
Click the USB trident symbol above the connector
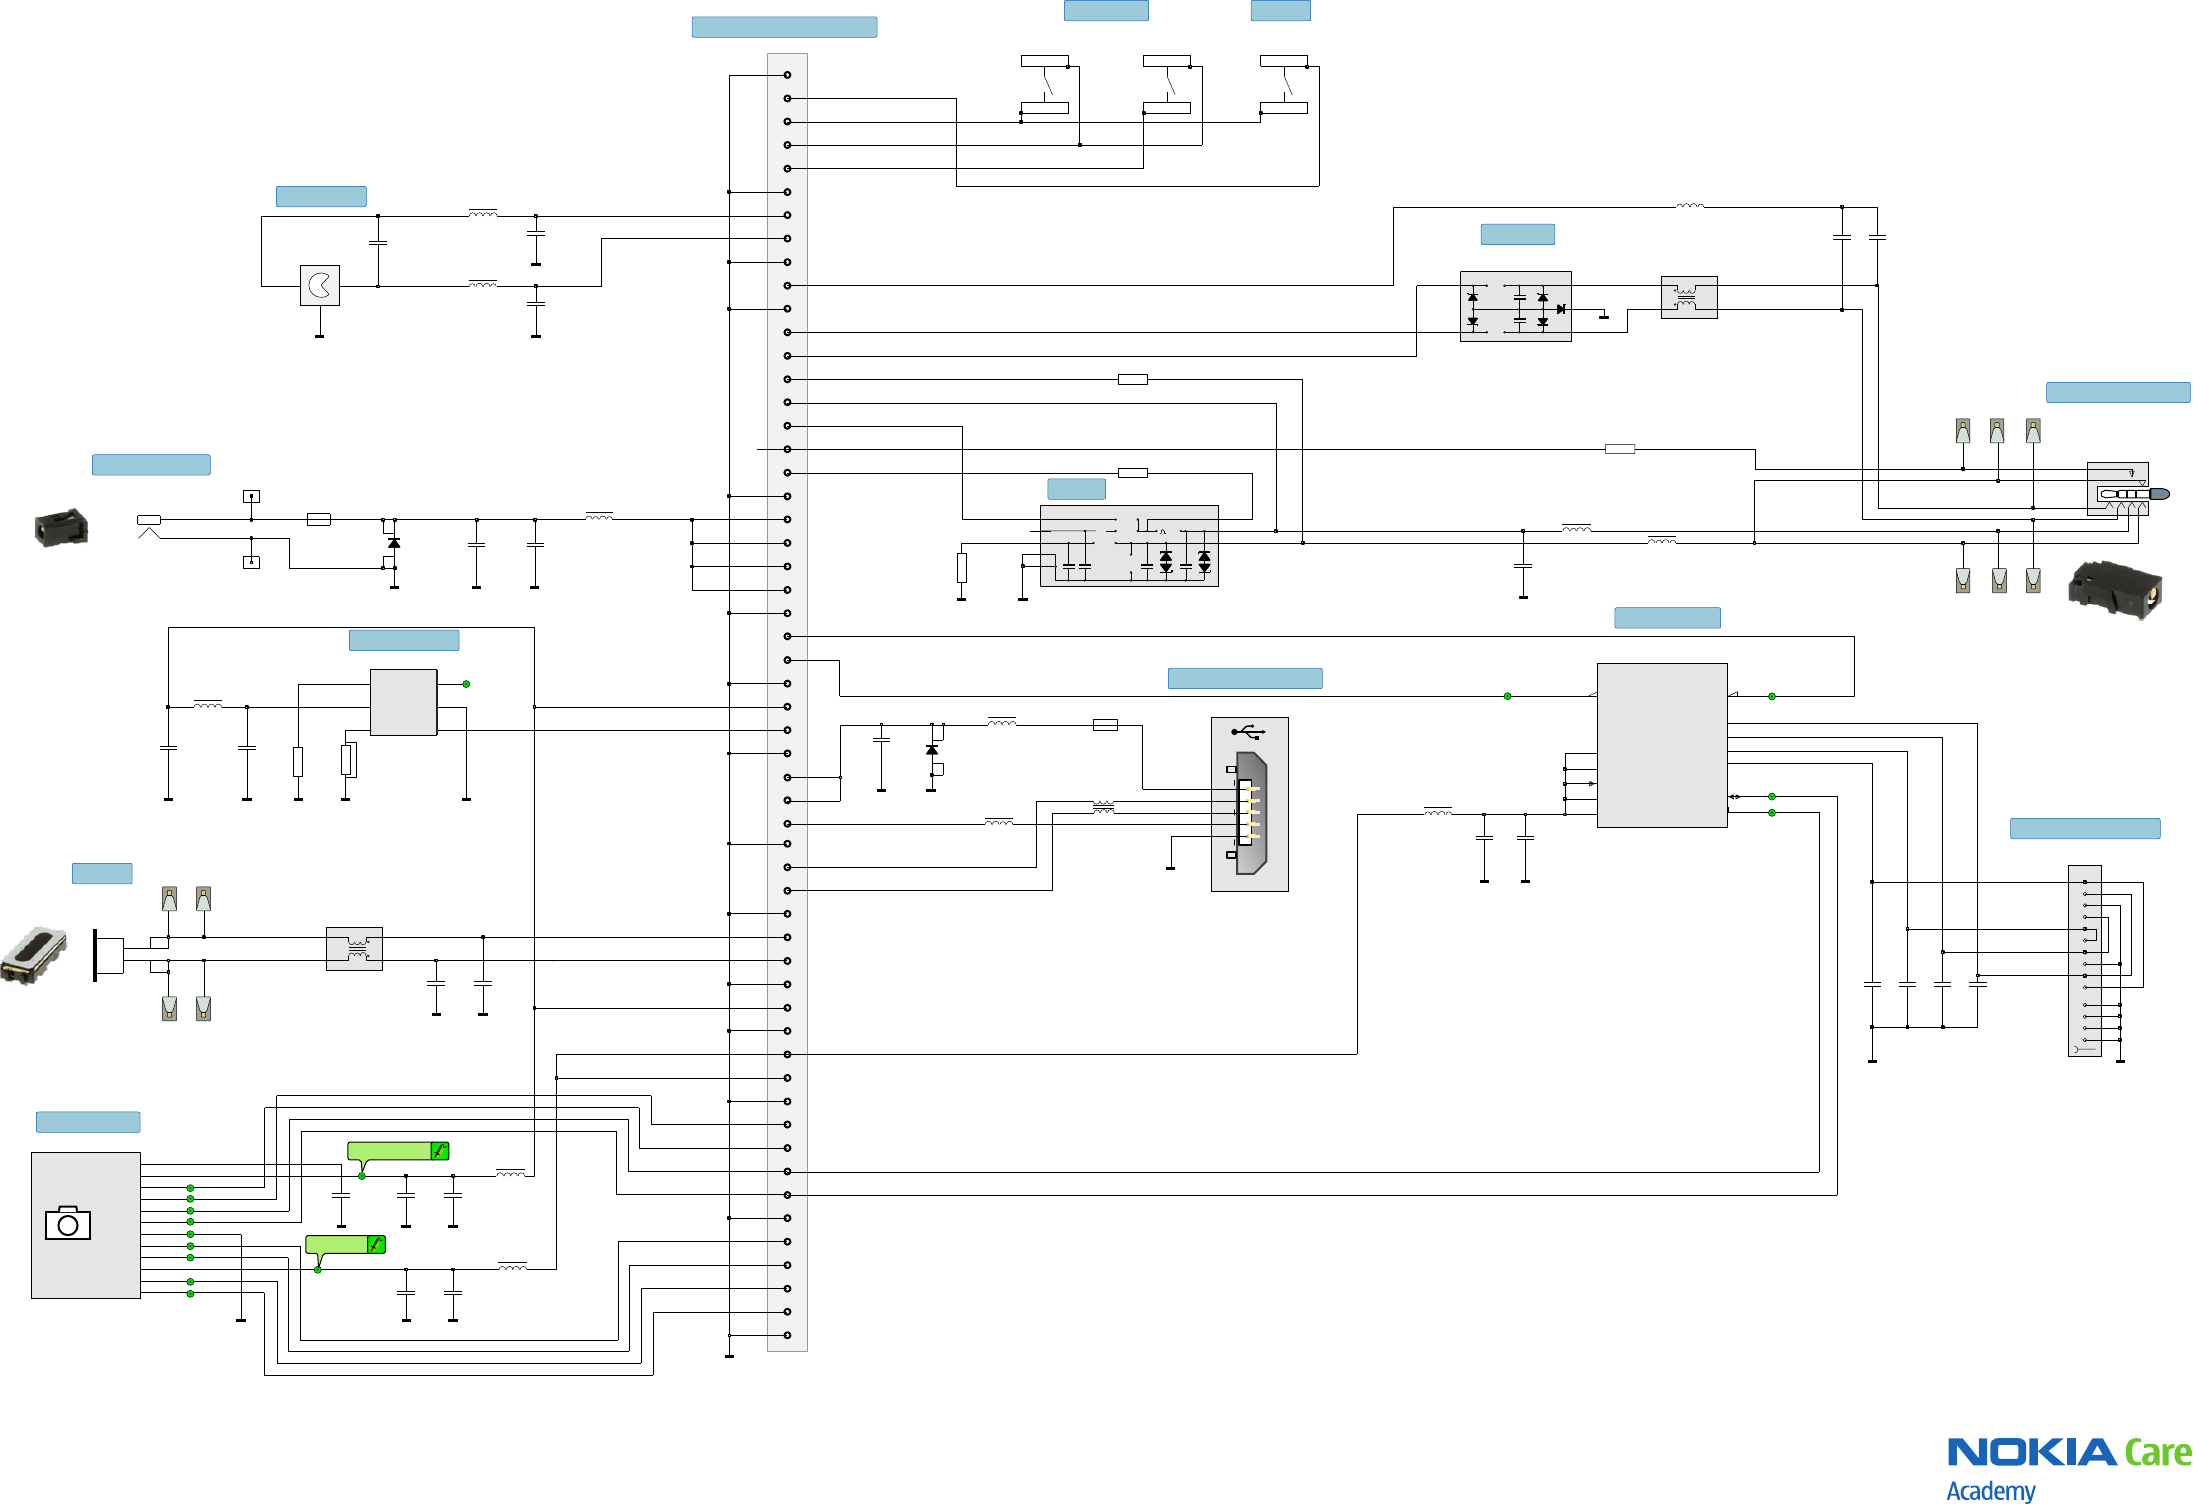click(1249, 732)
